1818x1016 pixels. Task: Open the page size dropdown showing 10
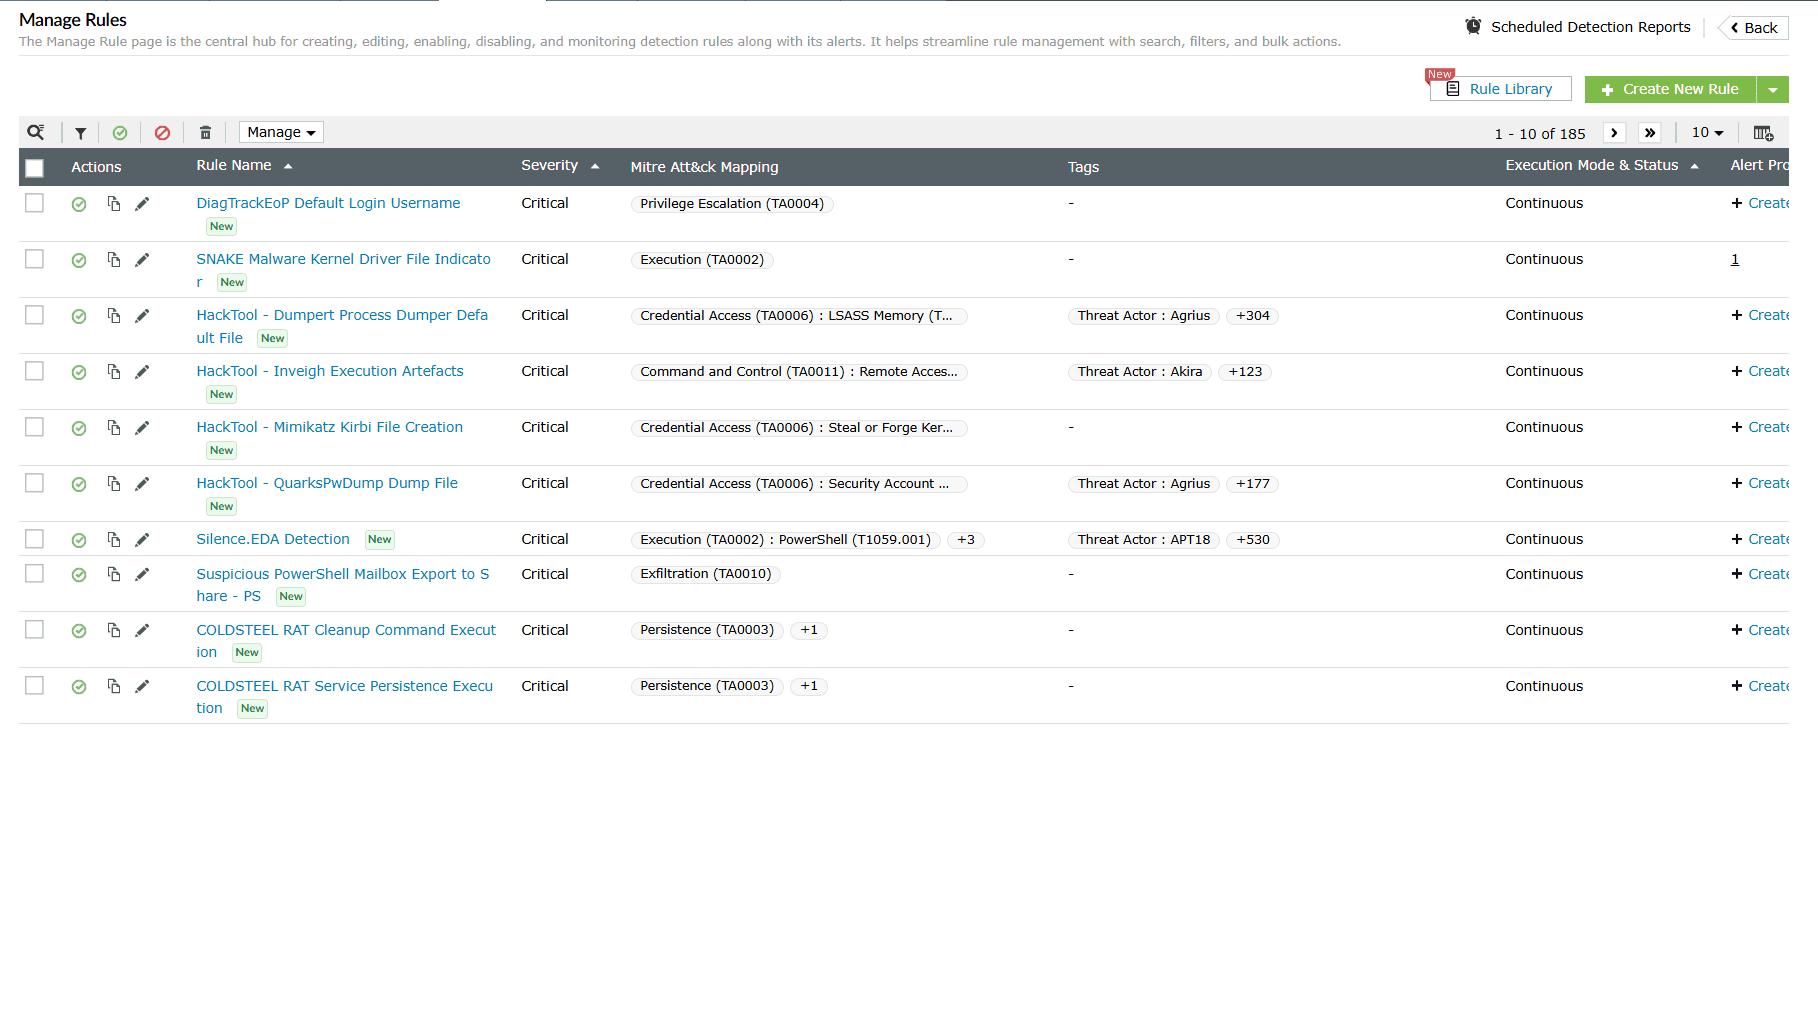[1707, 132]
